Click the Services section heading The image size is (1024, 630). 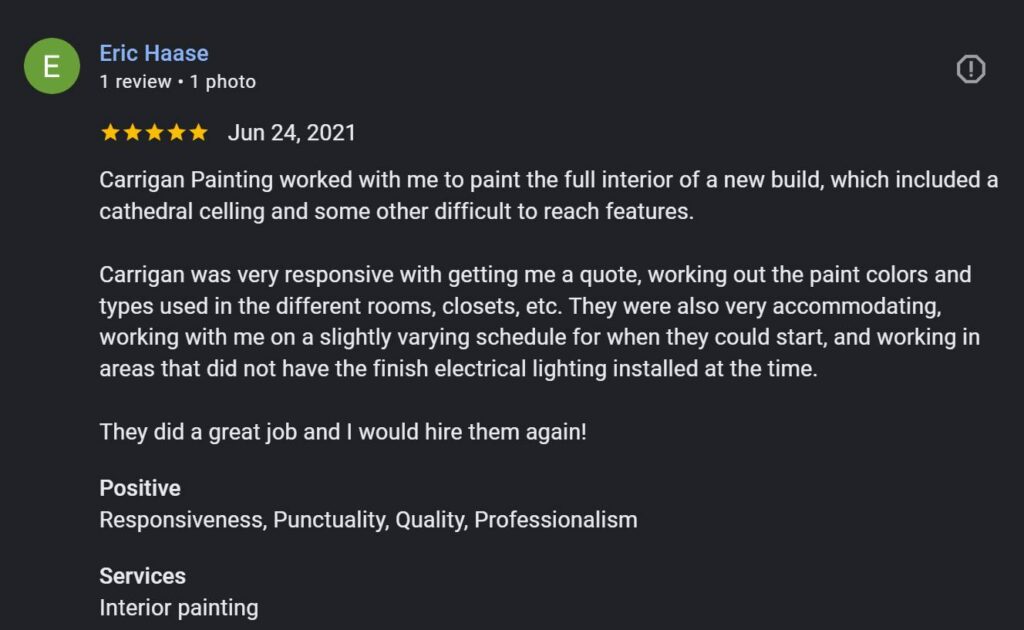click(141, 576)
